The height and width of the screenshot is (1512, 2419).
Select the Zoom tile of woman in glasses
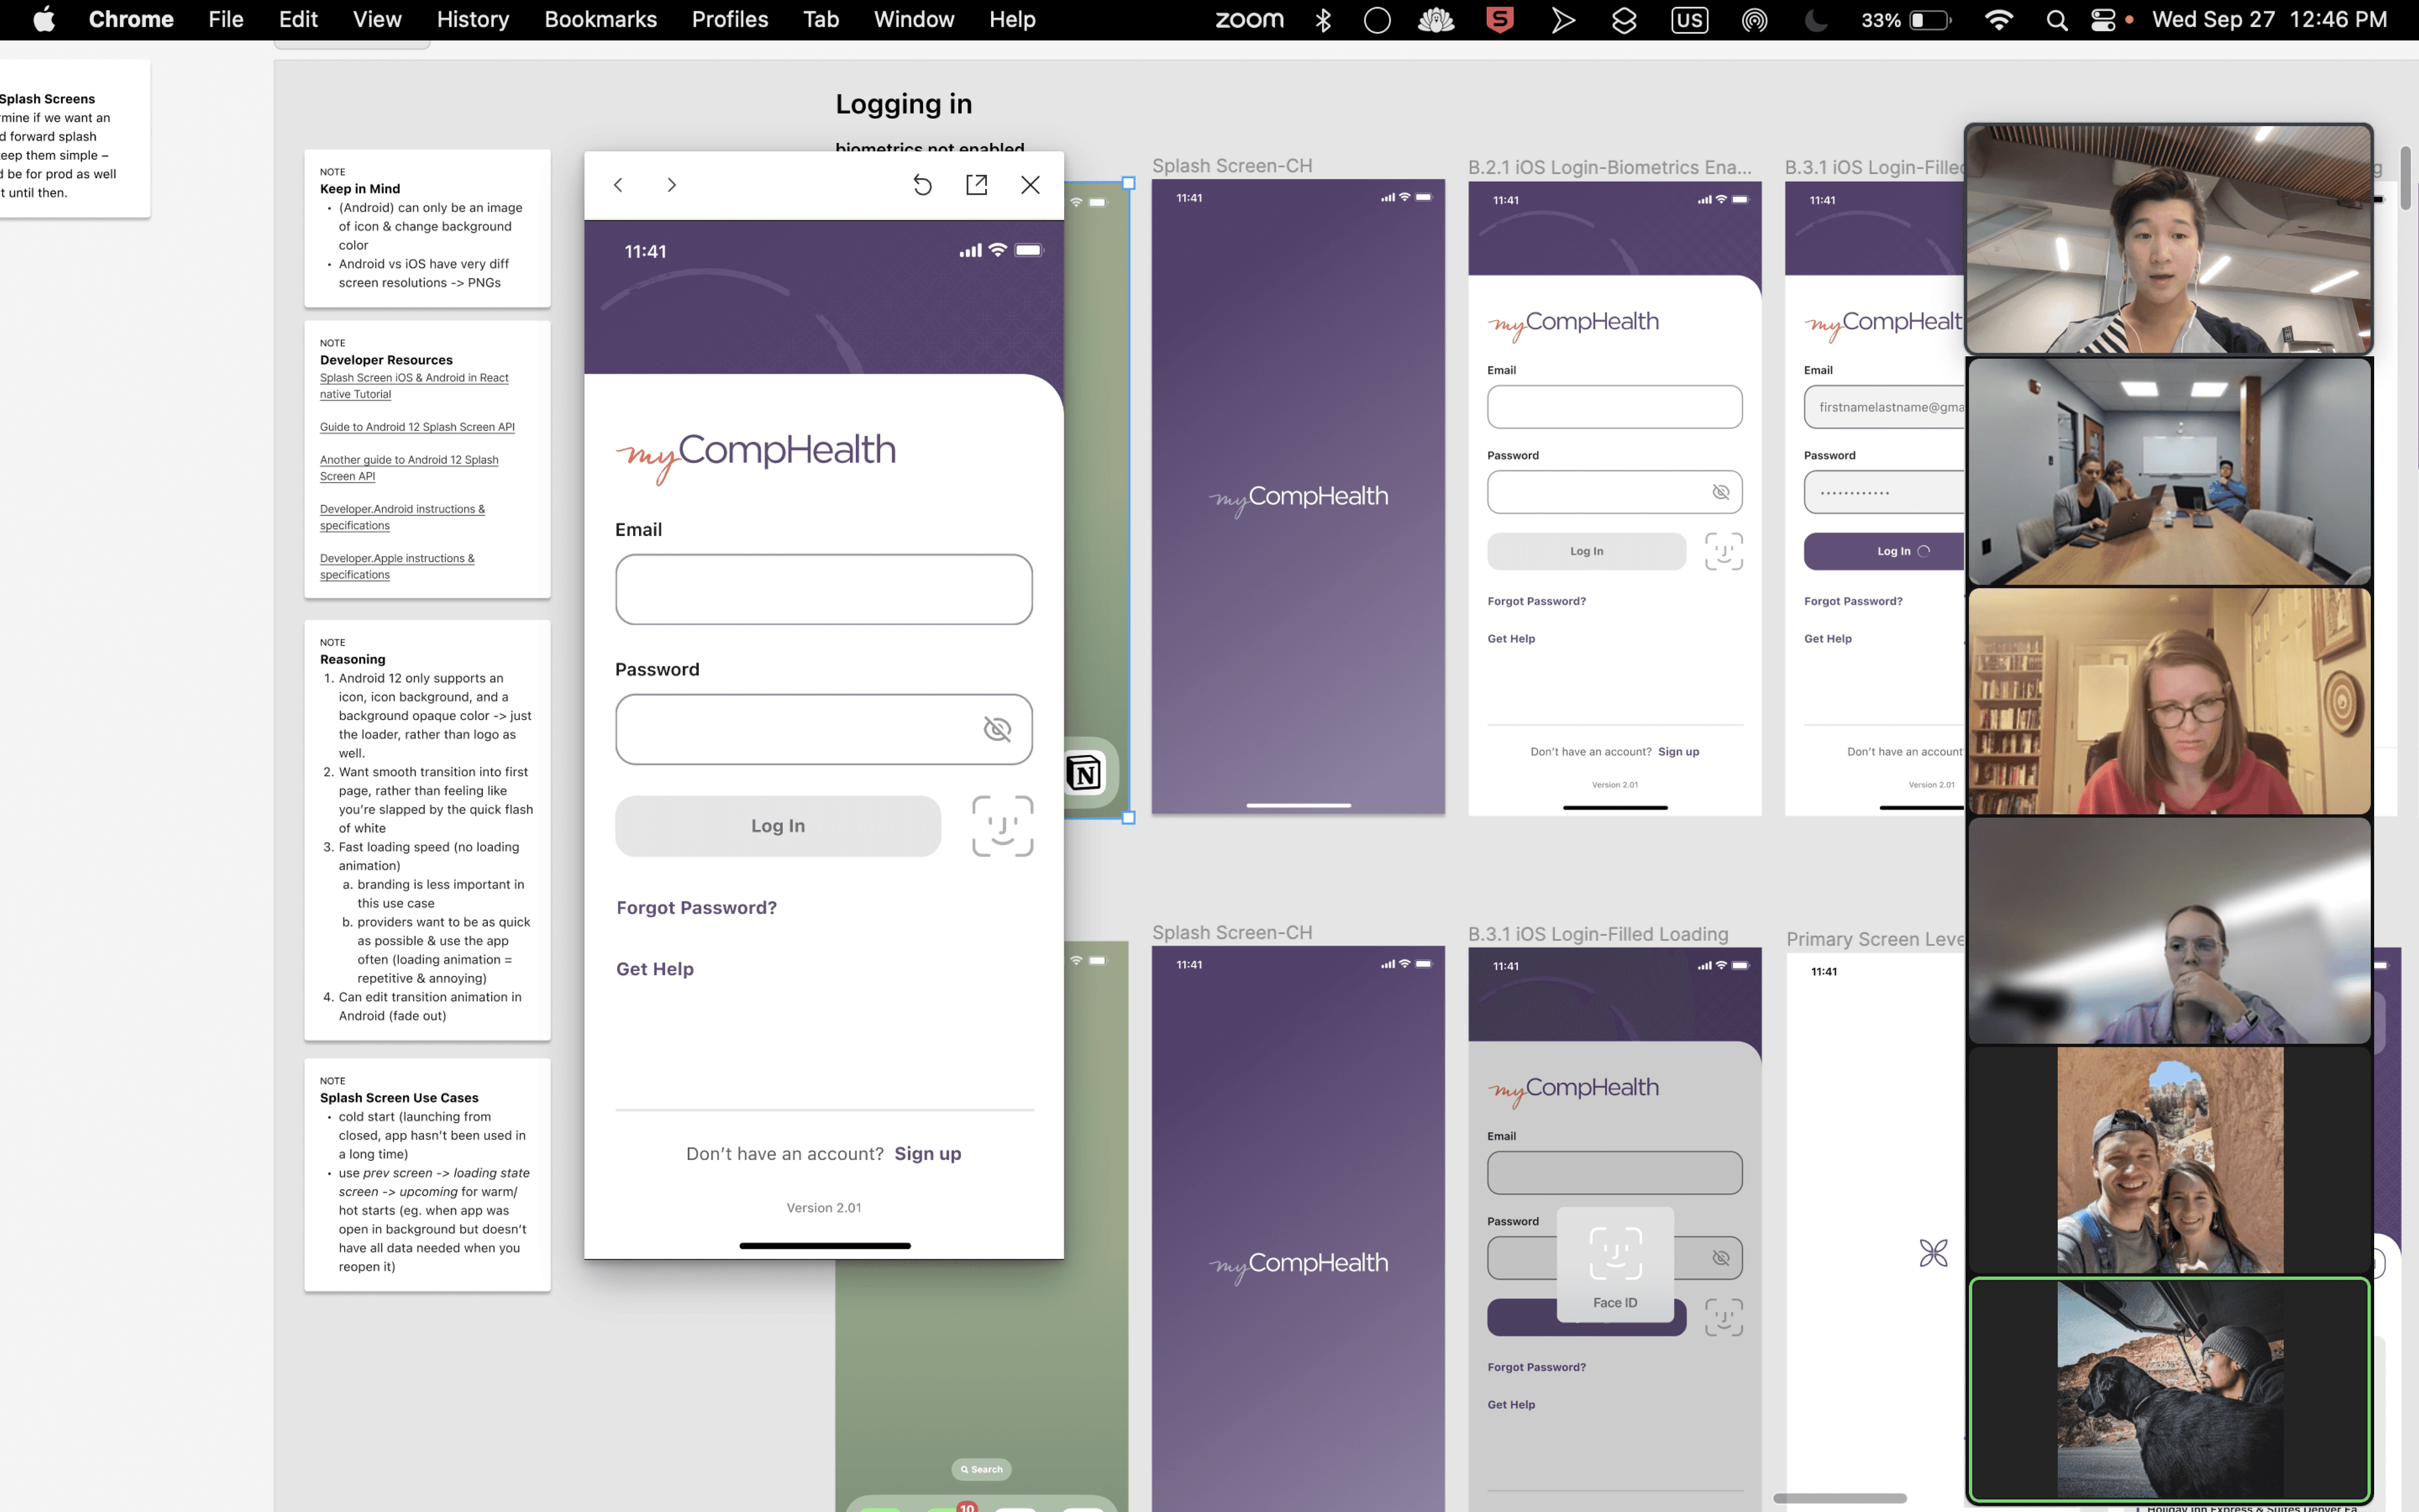(2169, 701)
